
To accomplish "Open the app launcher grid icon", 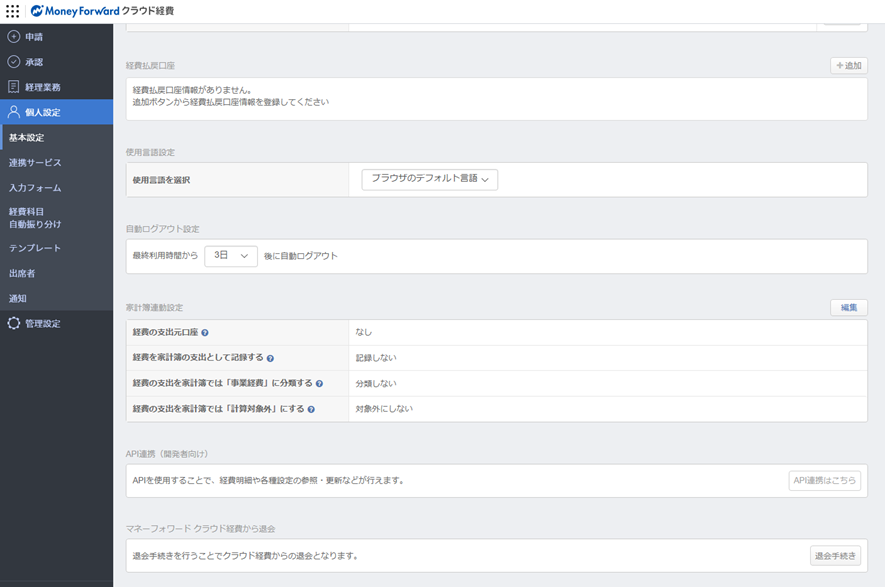I will (12, 11).
